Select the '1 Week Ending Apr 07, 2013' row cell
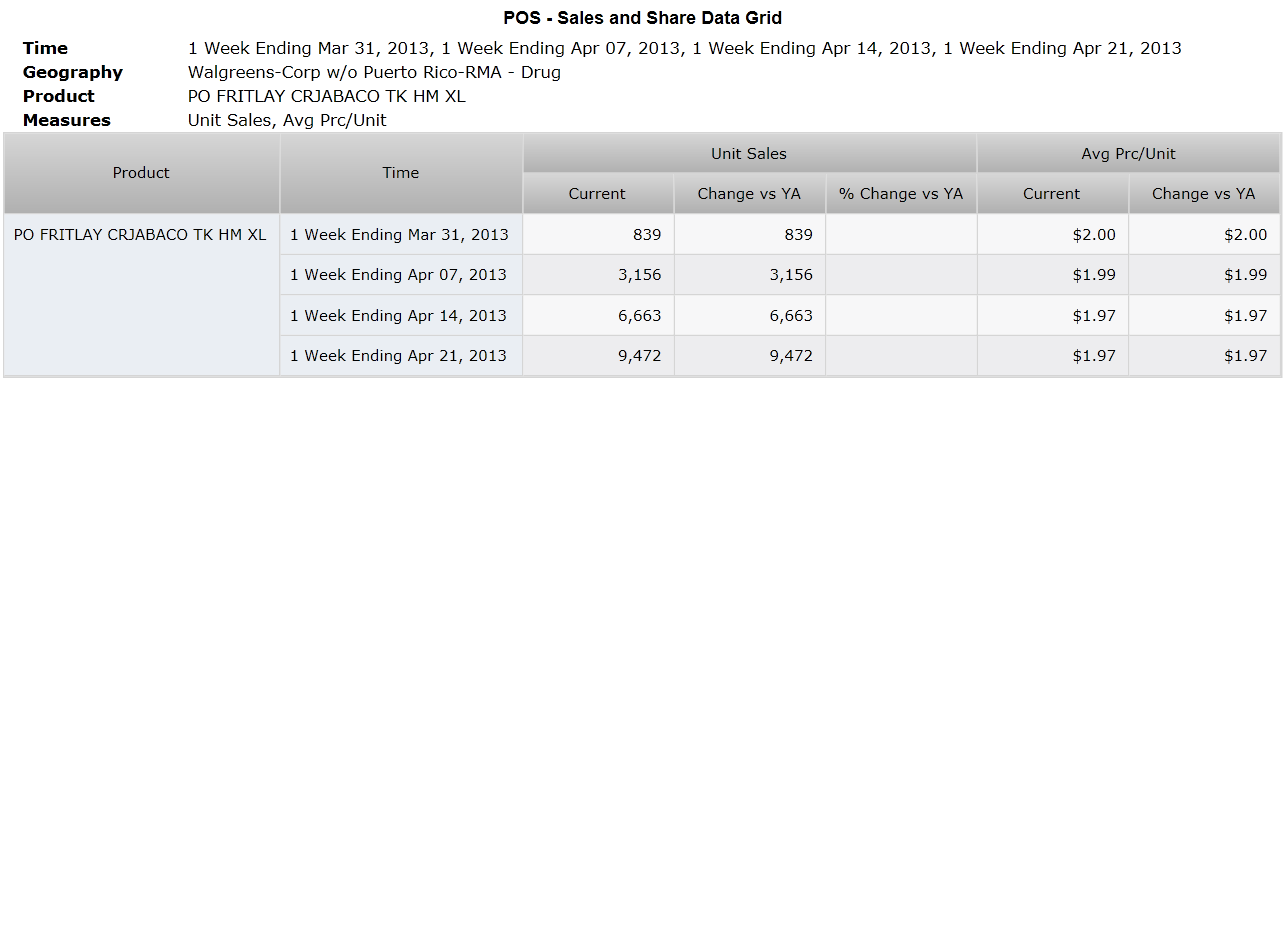 click(x=401, y=275)
